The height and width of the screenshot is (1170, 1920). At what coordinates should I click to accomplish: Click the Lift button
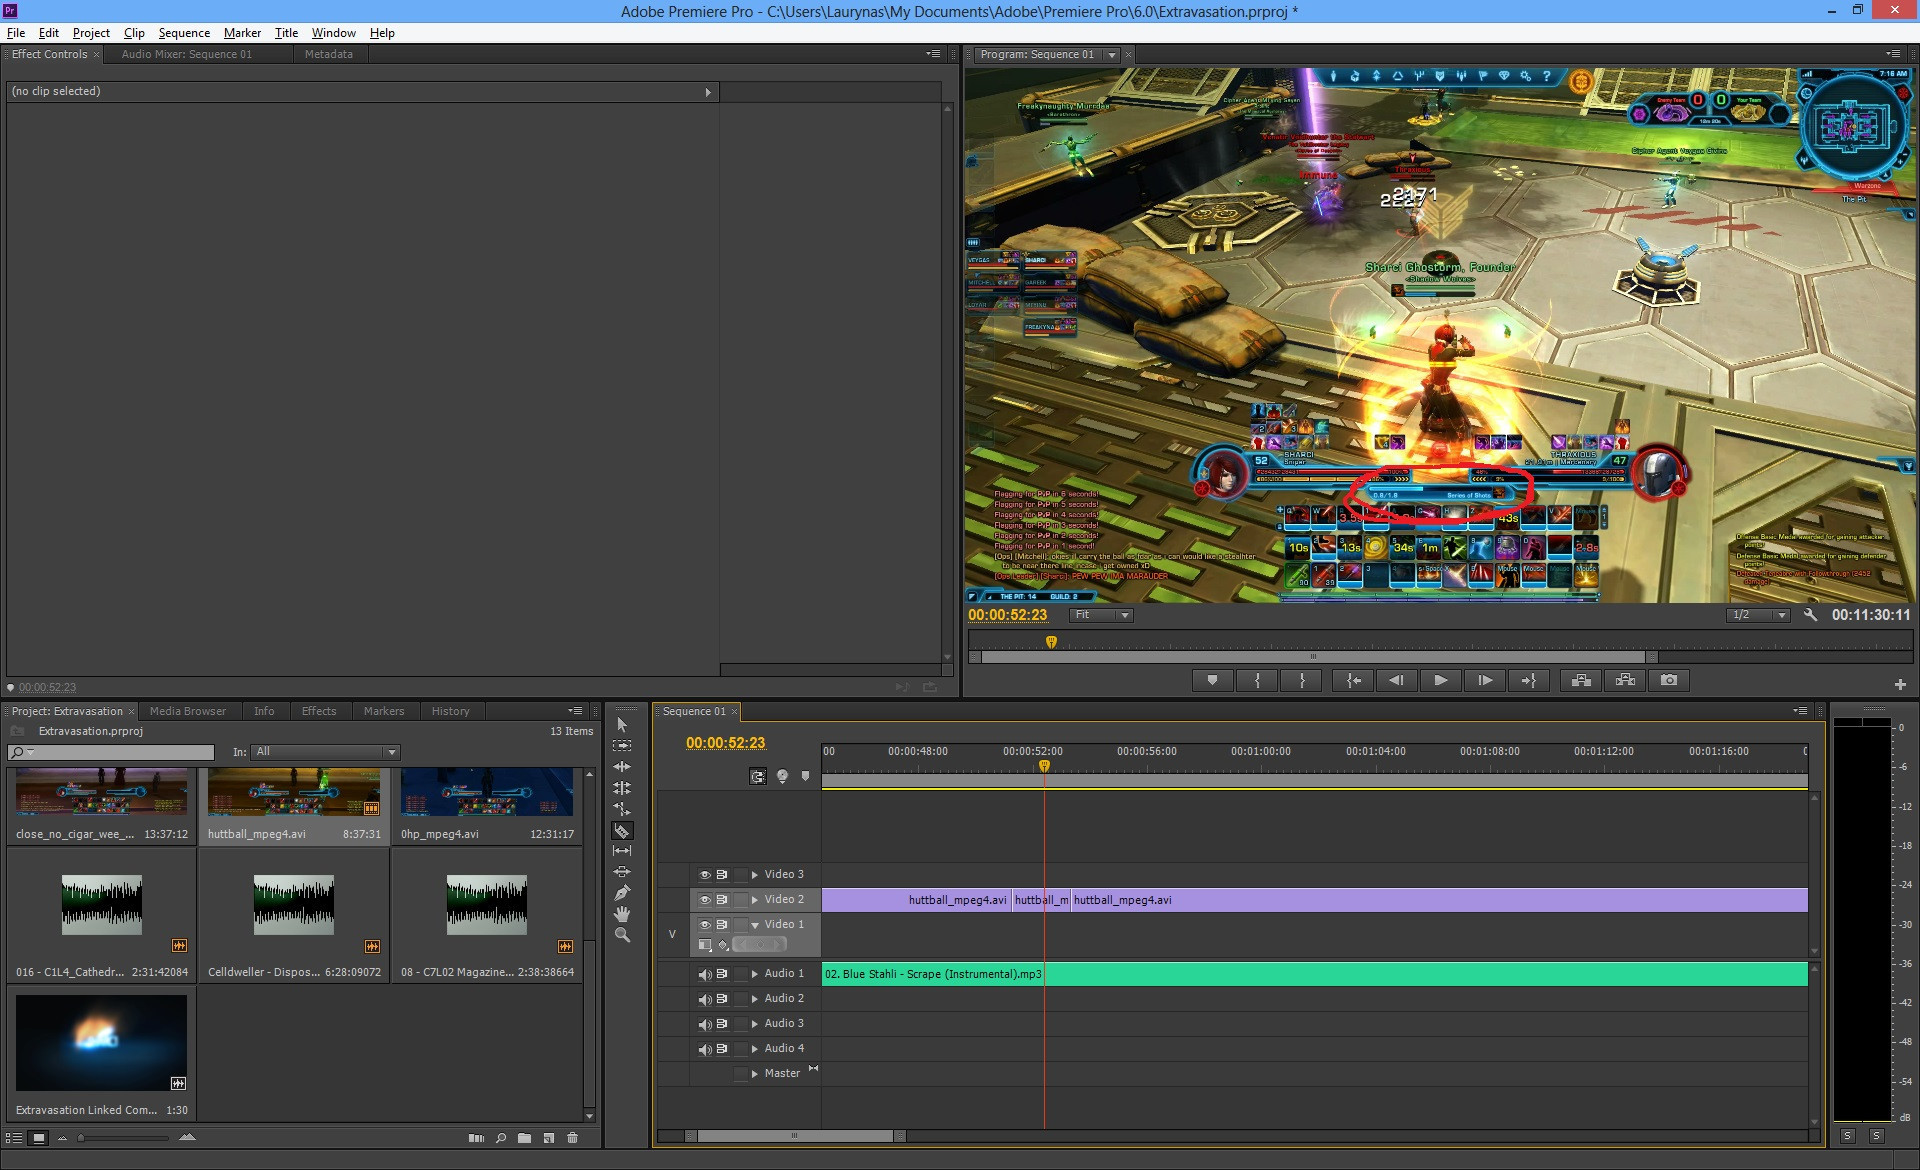1581,681
